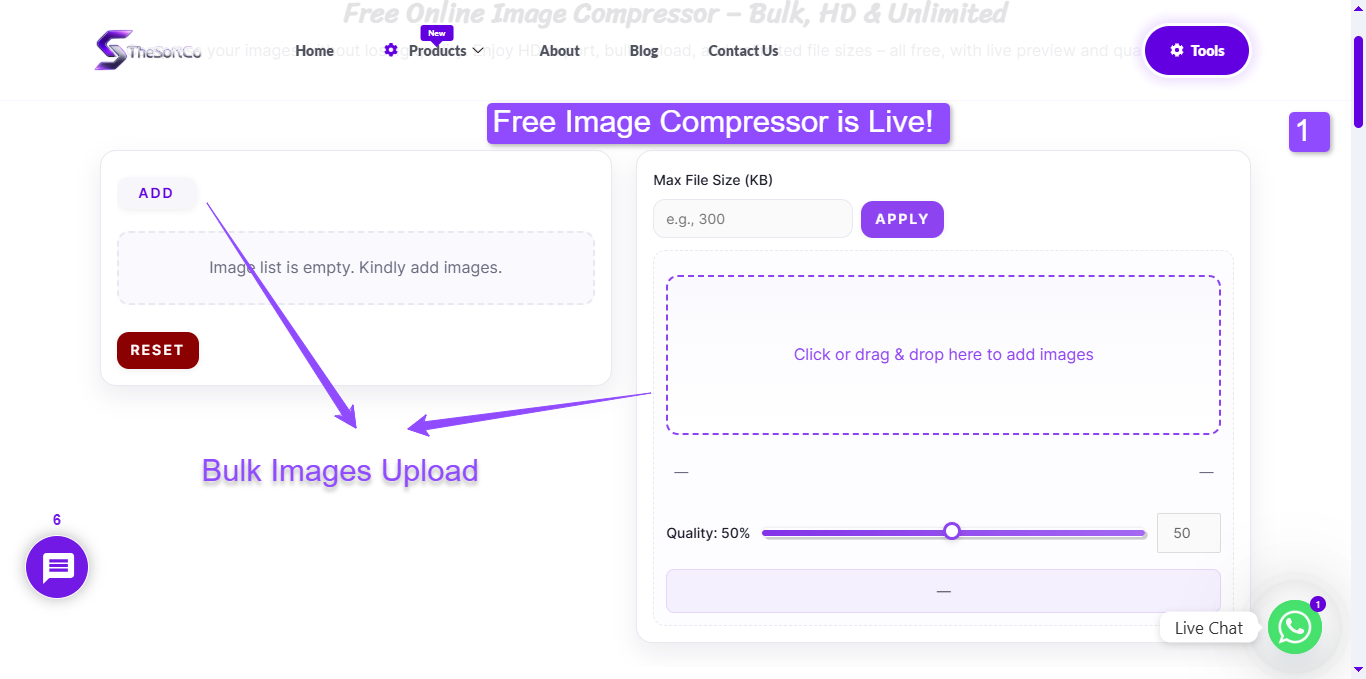The width and height of the screenshot is (1366, 679).
Task: Select Home in the navigation bar
Action: (x=314, y=50)
